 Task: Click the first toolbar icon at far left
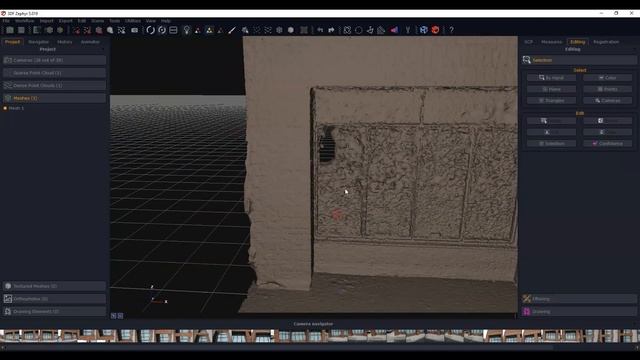click(10, 30)
